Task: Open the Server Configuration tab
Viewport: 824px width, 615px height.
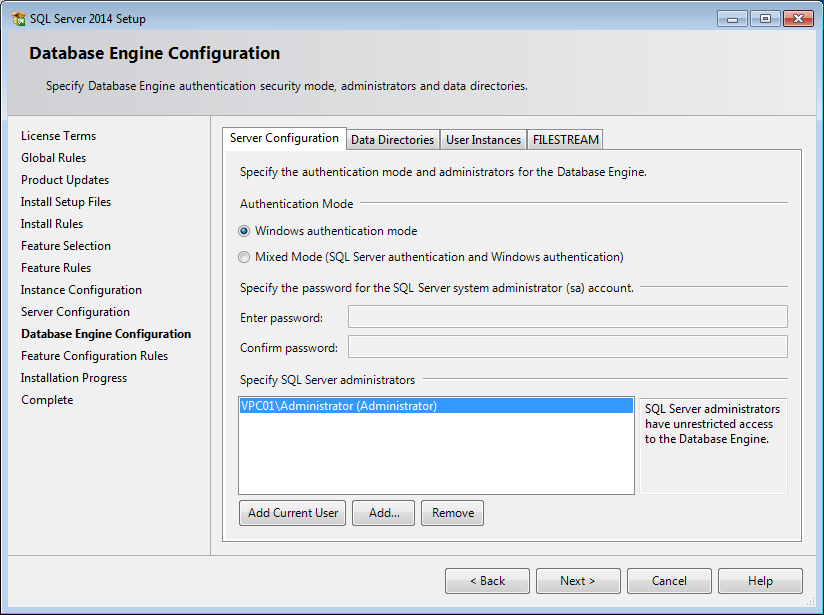Action: tap(284, 138)
